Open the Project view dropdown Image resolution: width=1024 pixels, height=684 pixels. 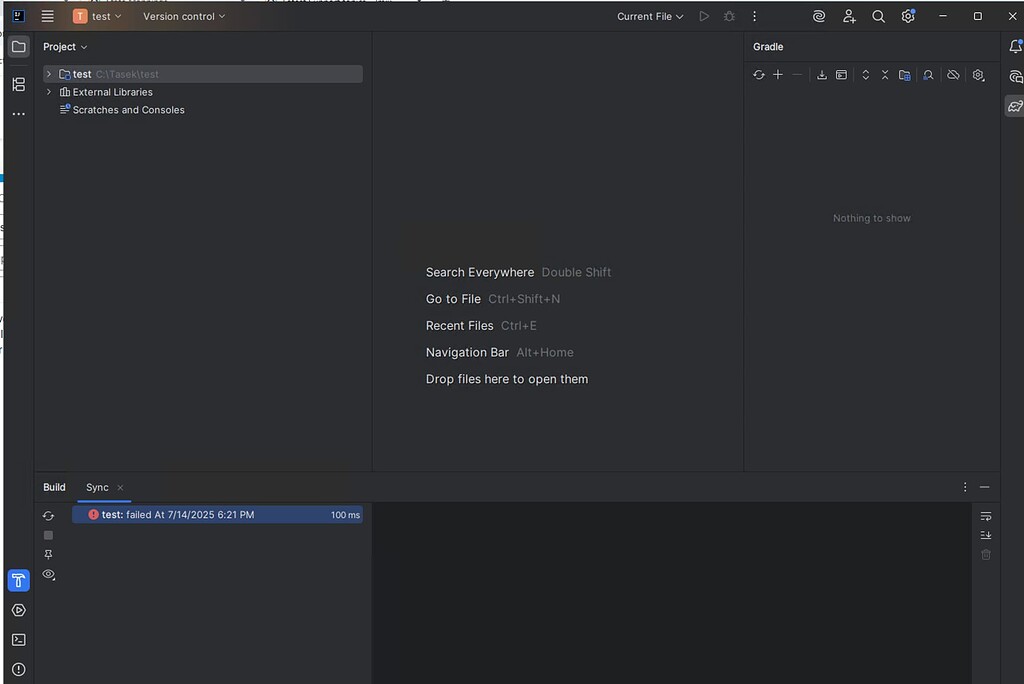(65, 47)
